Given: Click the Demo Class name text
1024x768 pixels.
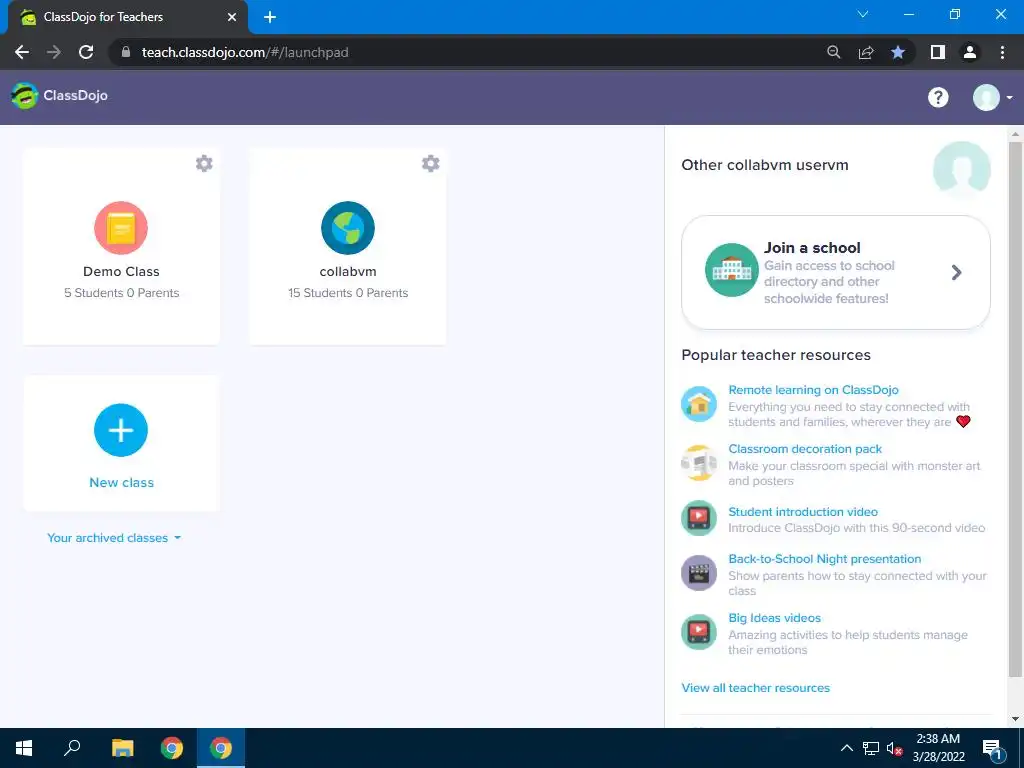Looking at the screenshot, I should [x=121, y=272].
